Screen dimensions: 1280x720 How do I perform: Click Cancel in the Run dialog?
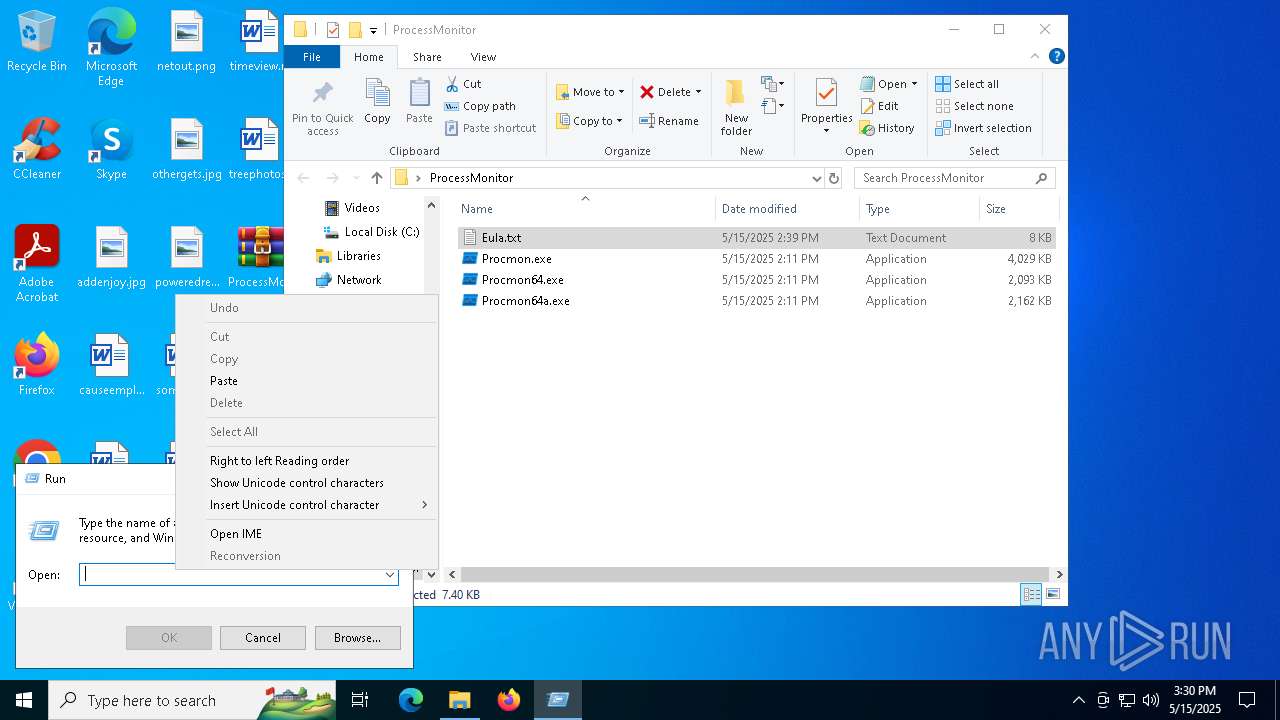(263, 638)
